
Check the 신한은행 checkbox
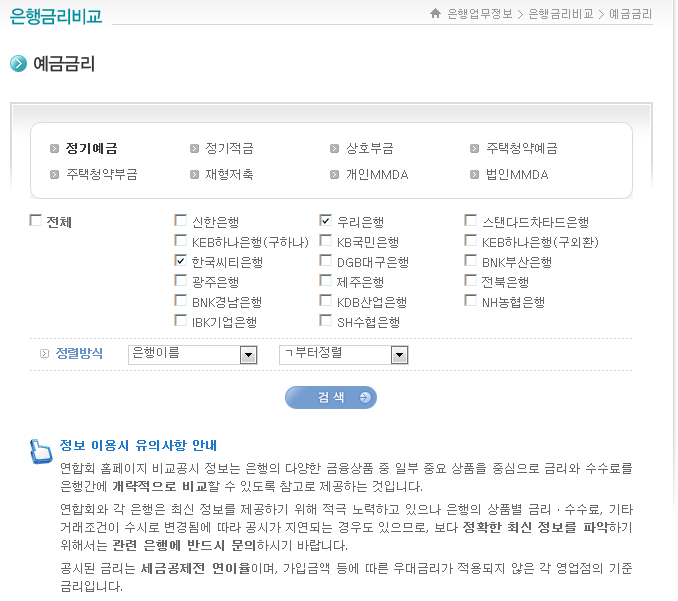coord(180,221)
